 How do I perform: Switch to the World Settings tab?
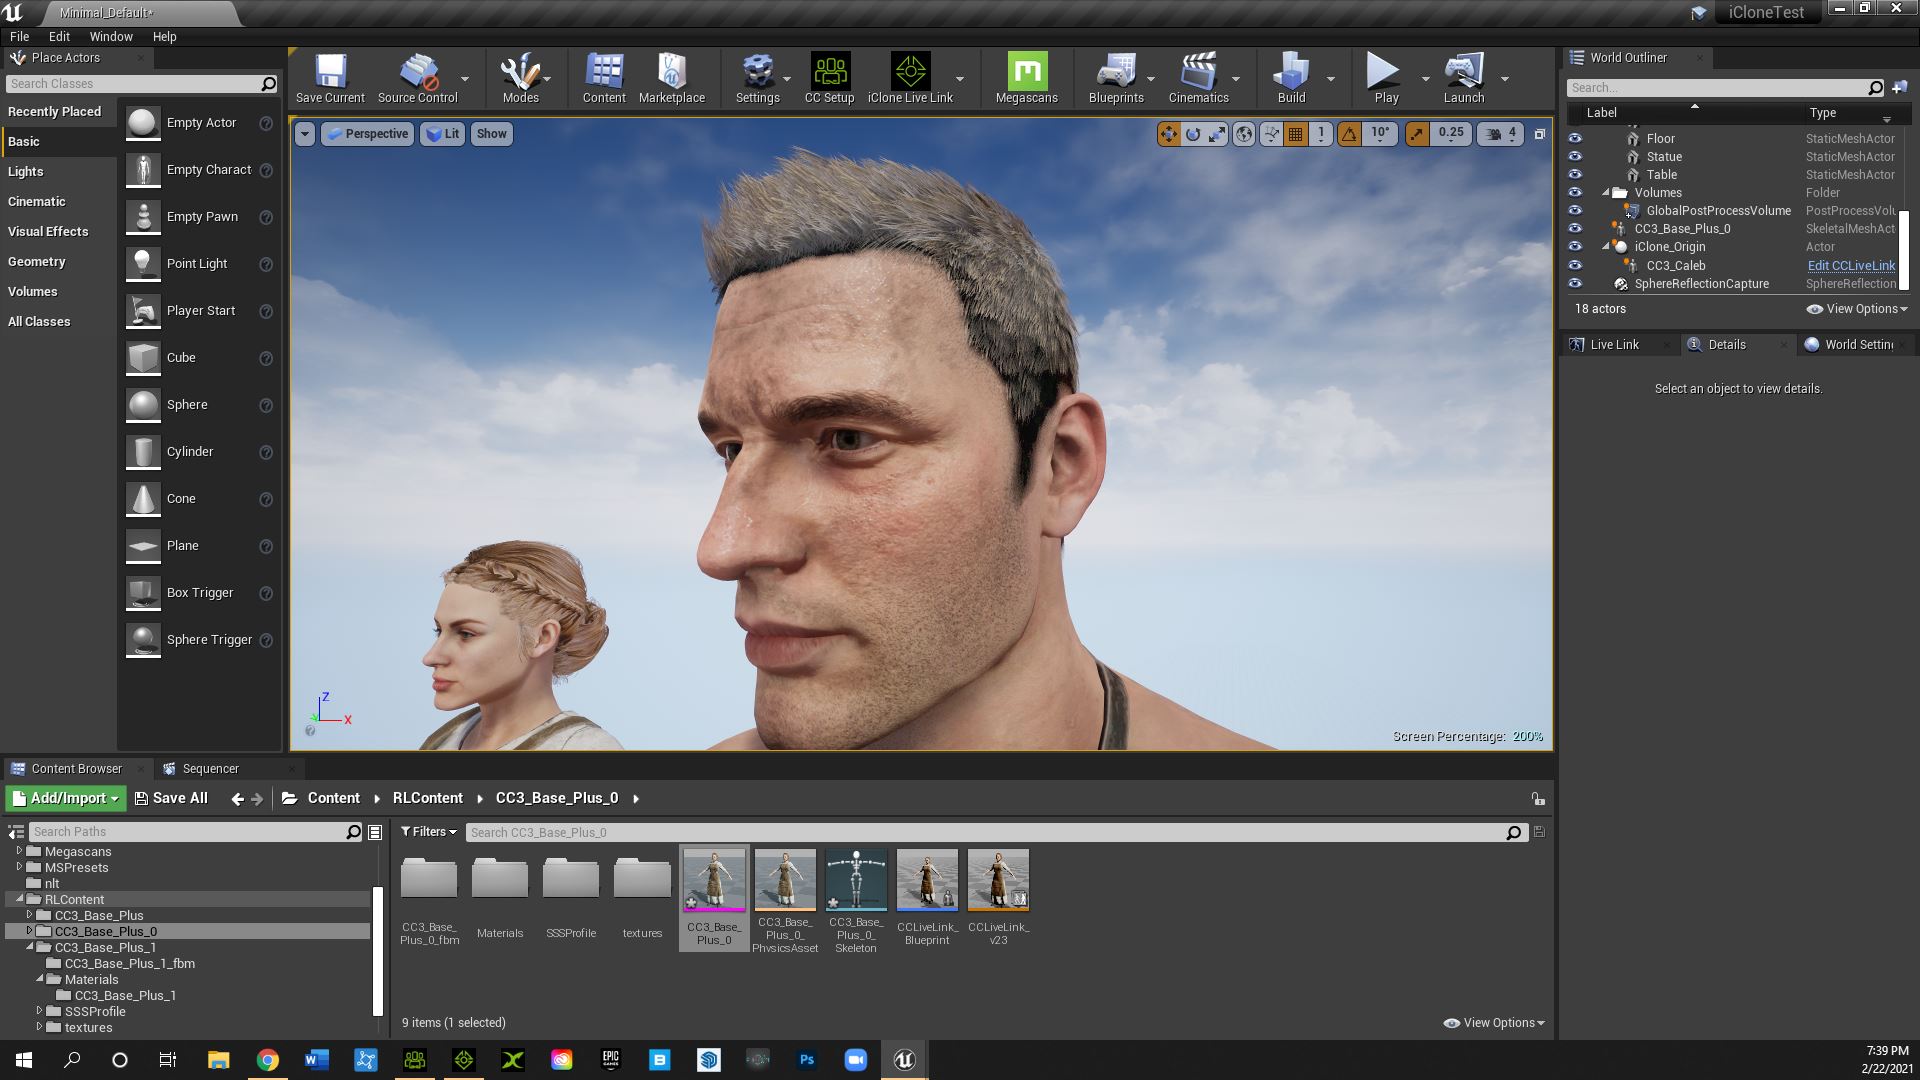coord(1859,345)
